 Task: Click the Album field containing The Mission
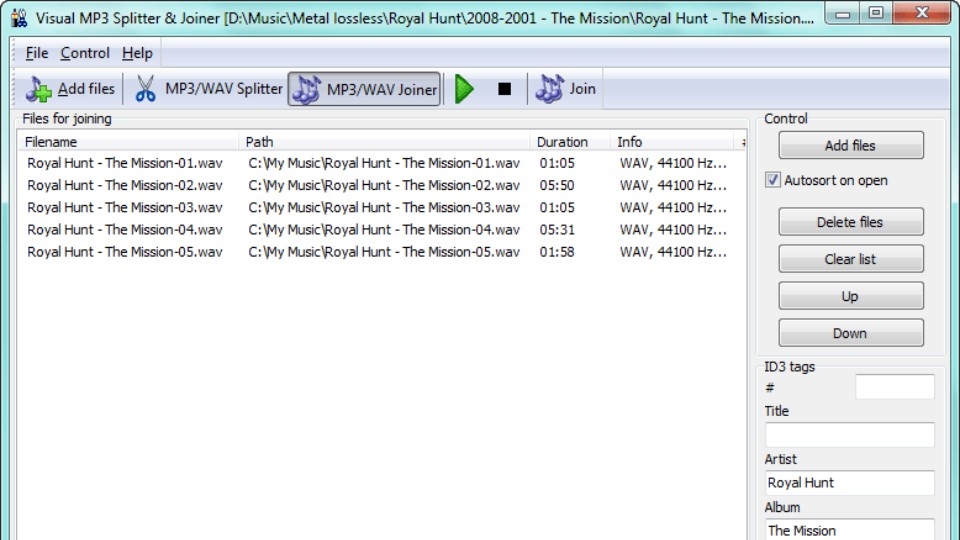click(x=850, y=530)
